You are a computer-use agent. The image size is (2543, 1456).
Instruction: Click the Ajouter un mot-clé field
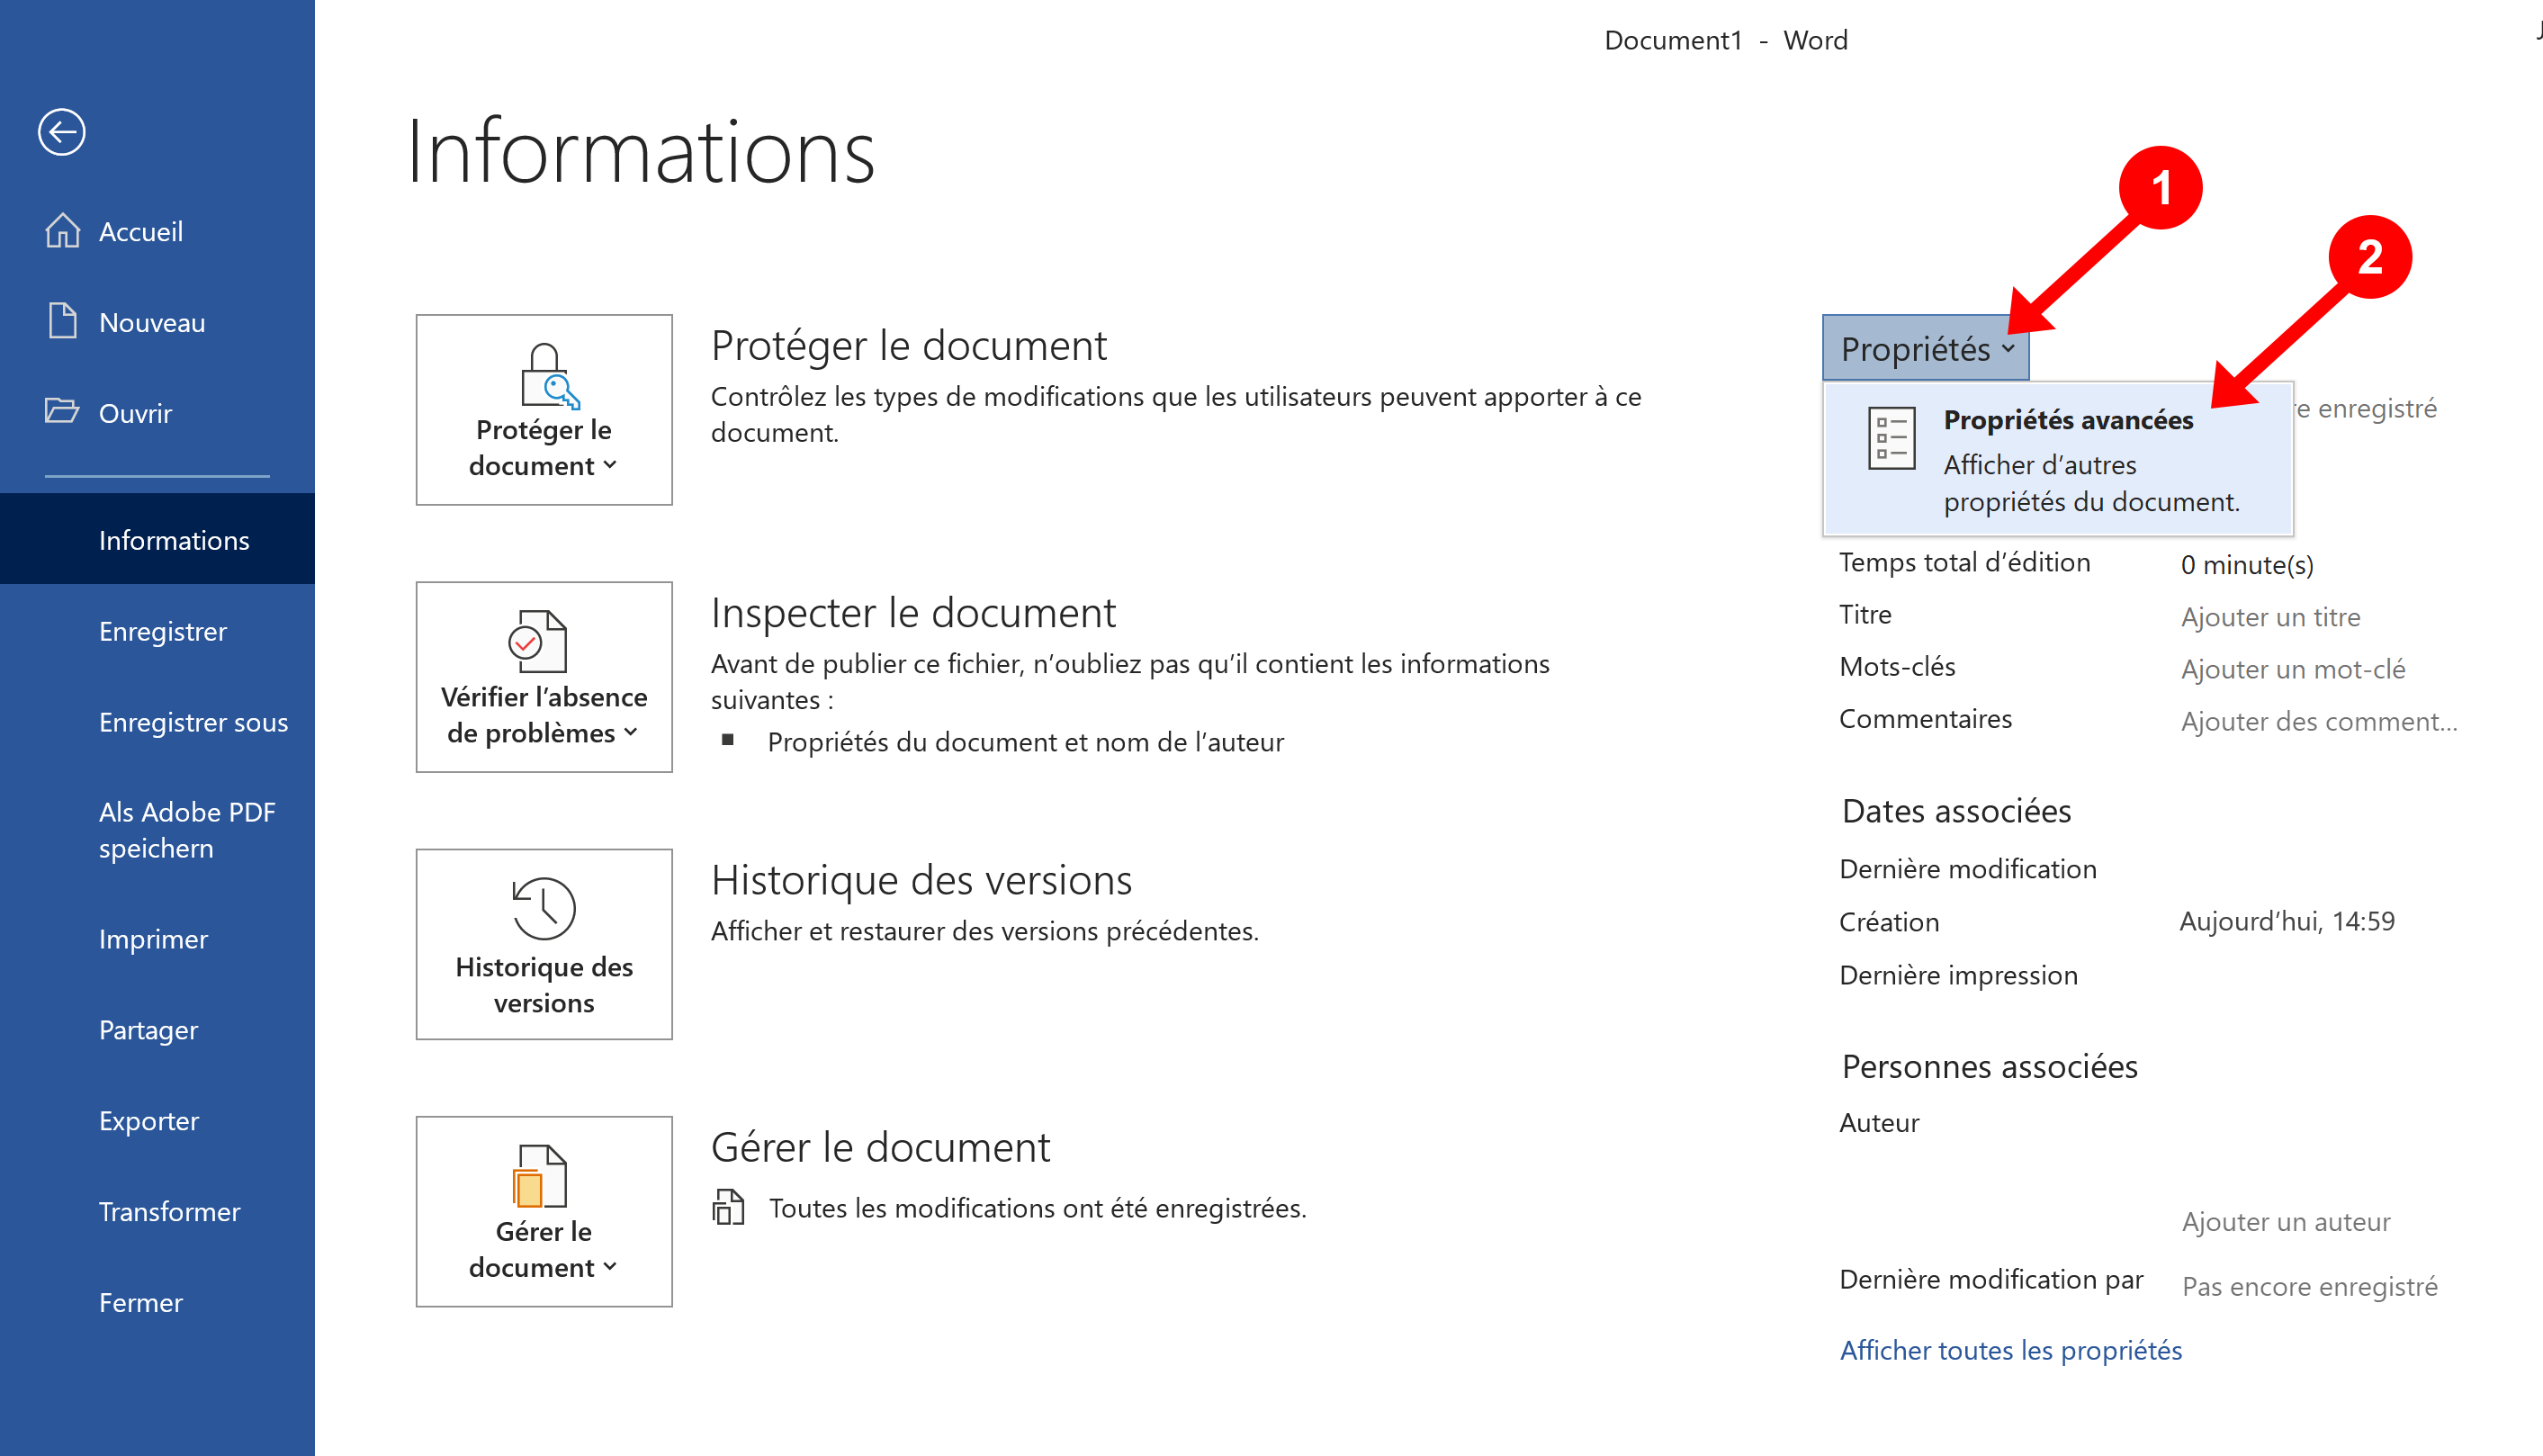pos(2292,669)
